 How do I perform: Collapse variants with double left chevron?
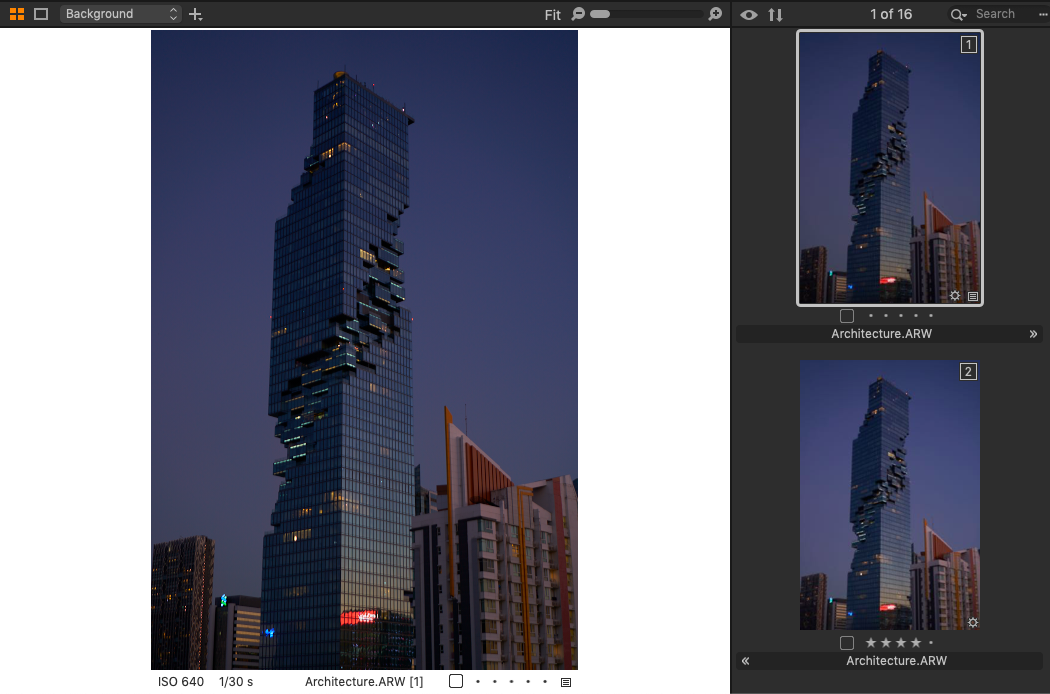tap(745, 661)
